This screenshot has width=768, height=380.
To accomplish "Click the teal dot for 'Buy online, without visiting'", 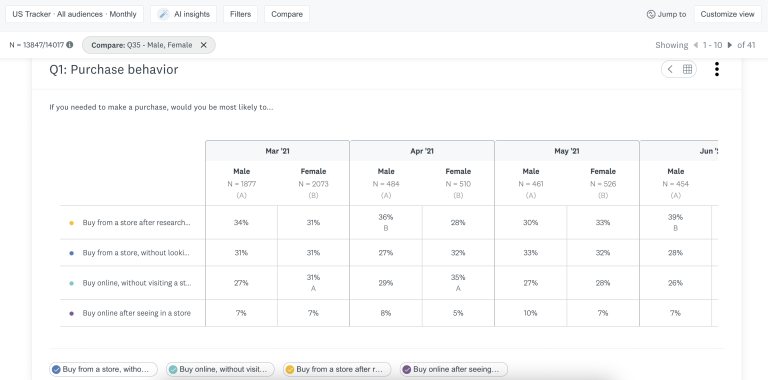I will [72, 283].
